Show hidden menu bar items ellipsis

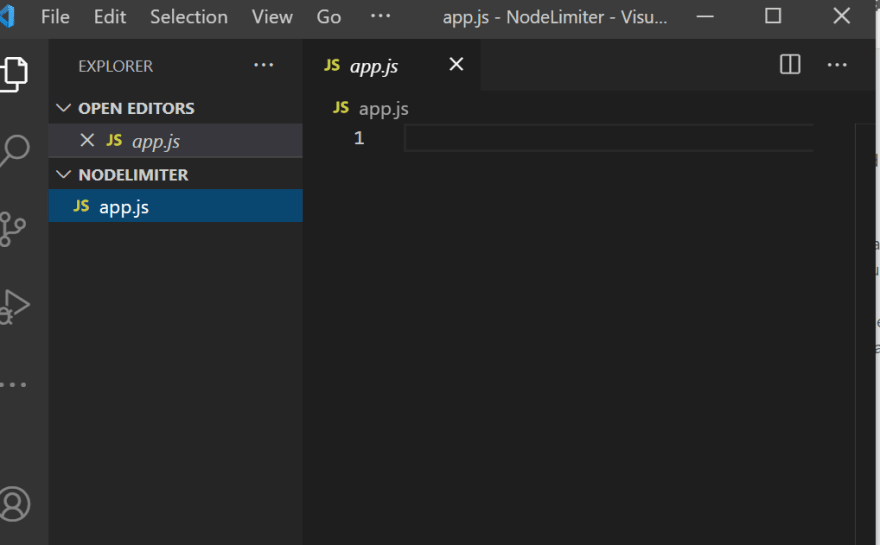coord(381,16)
